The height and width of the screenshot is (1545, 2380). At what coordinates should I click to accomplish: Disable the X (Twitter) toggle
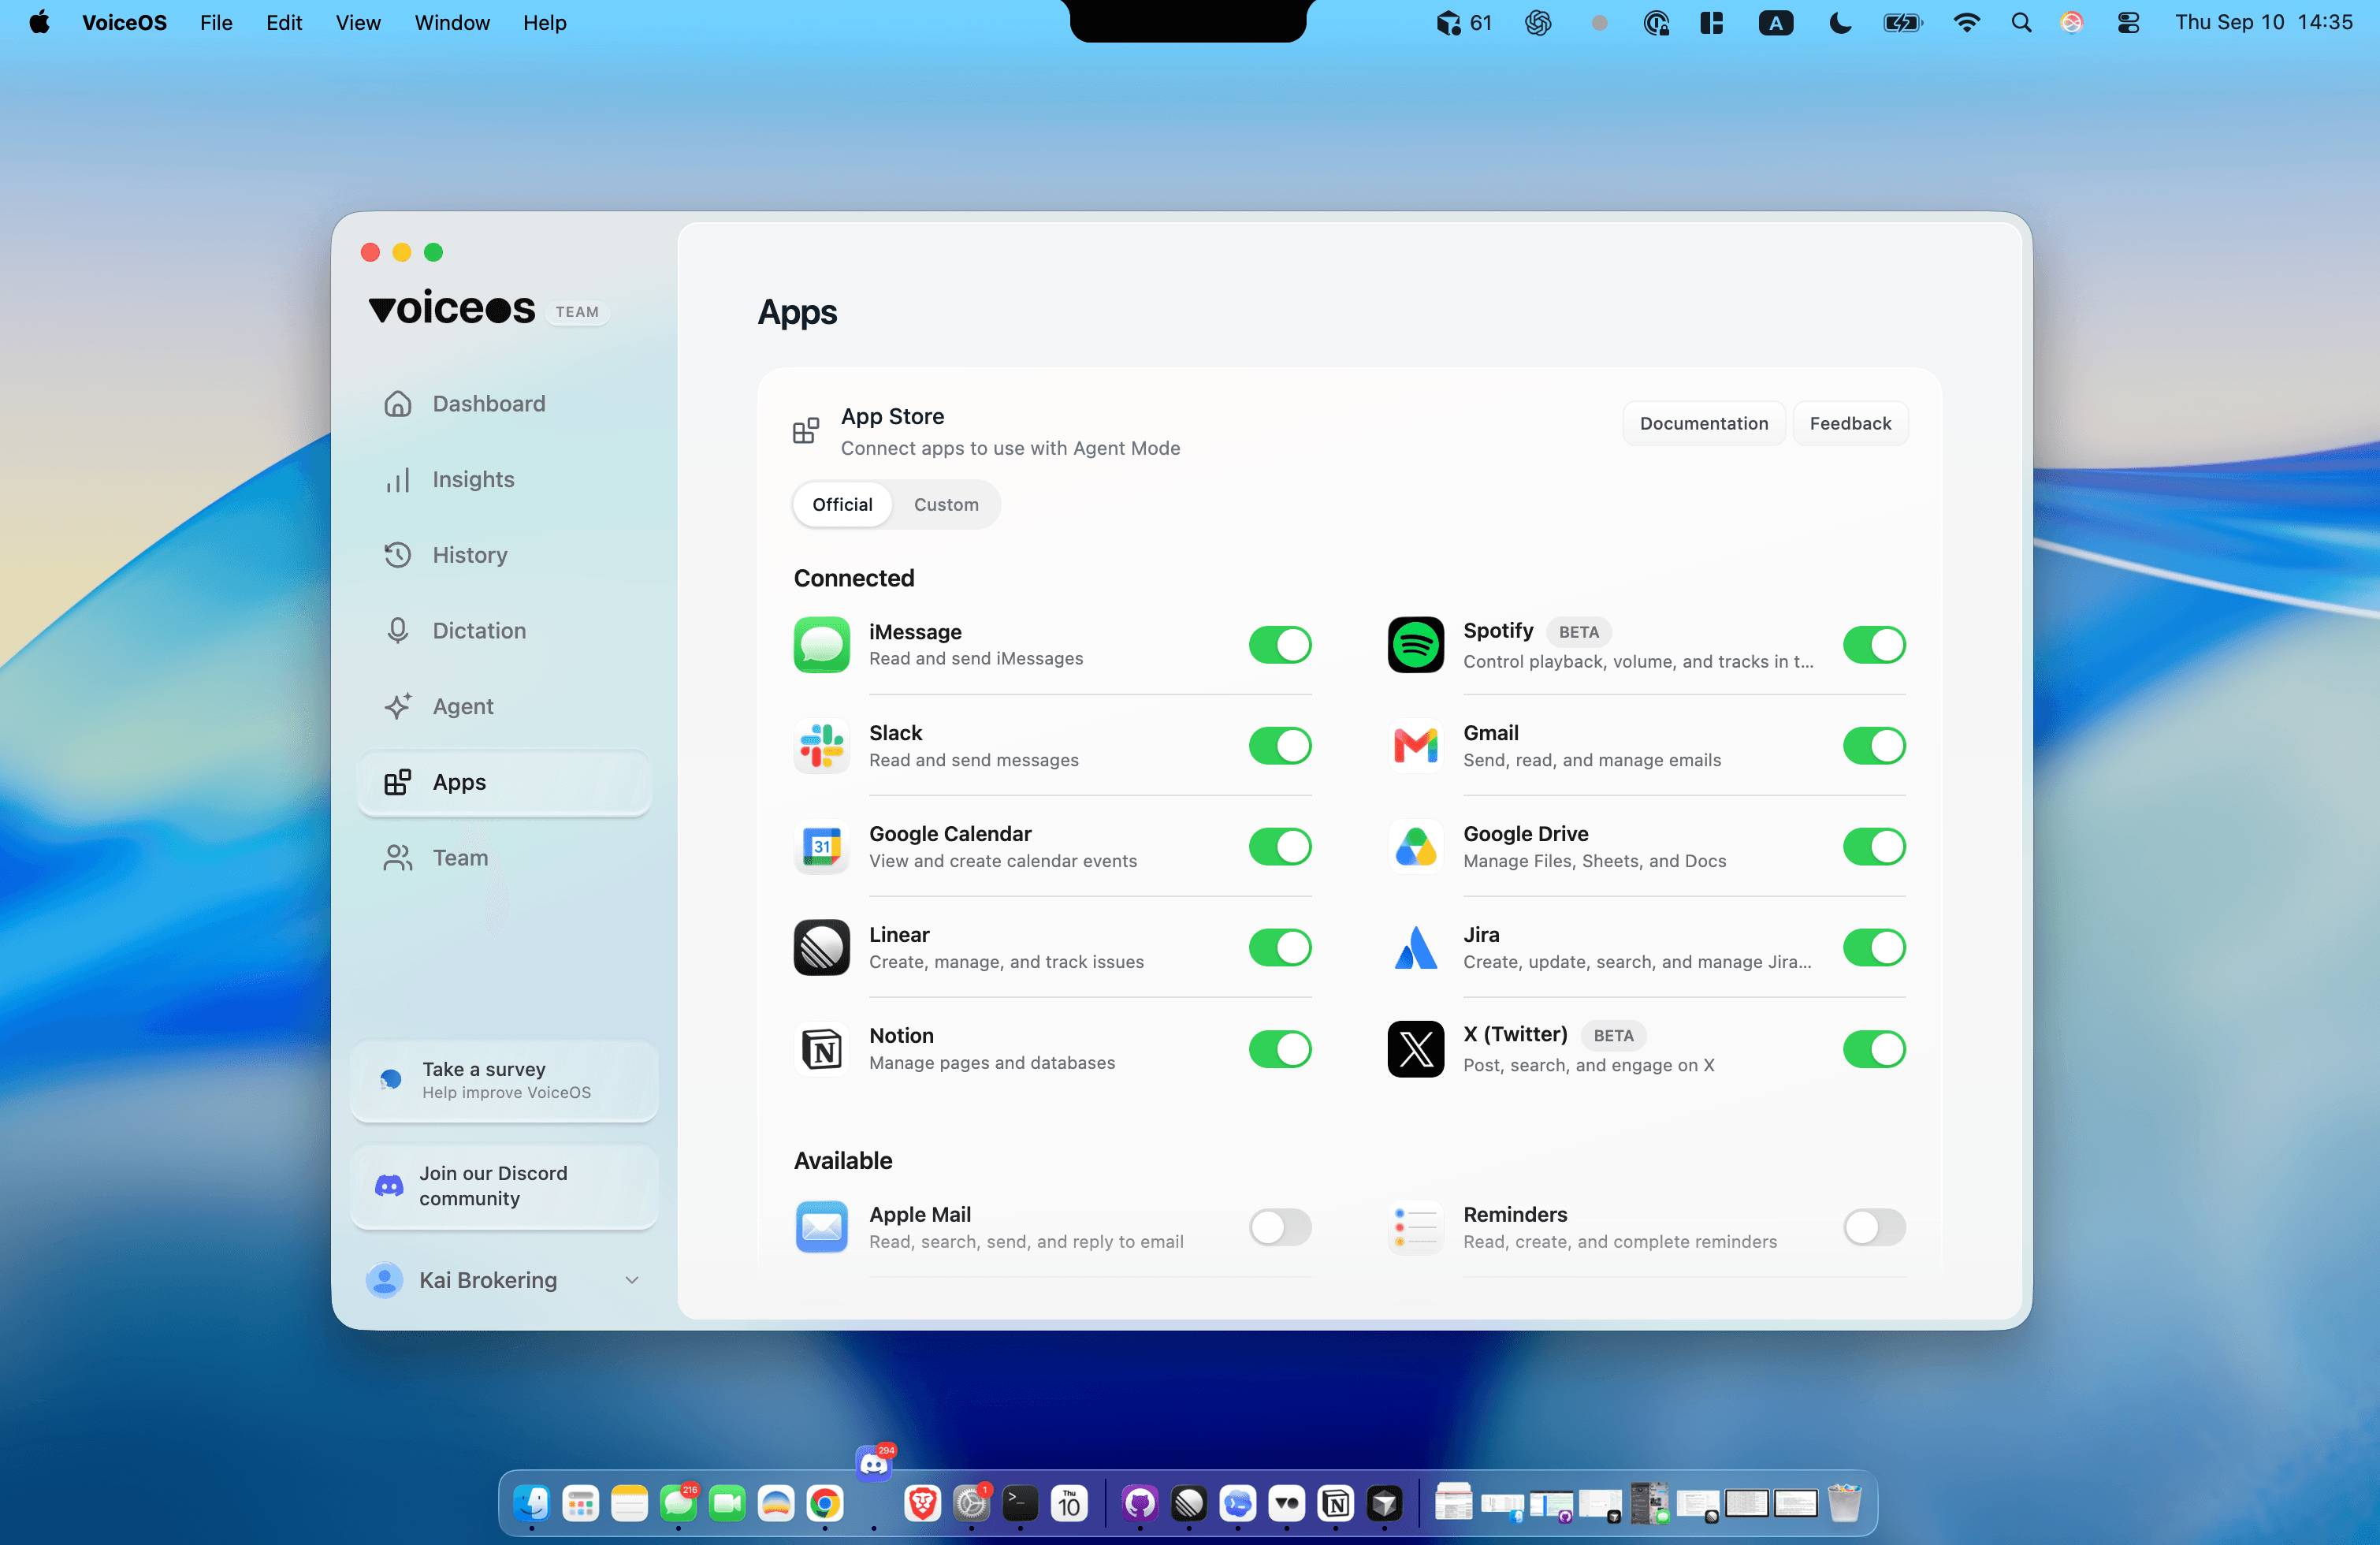(x=1874, y=1049)
